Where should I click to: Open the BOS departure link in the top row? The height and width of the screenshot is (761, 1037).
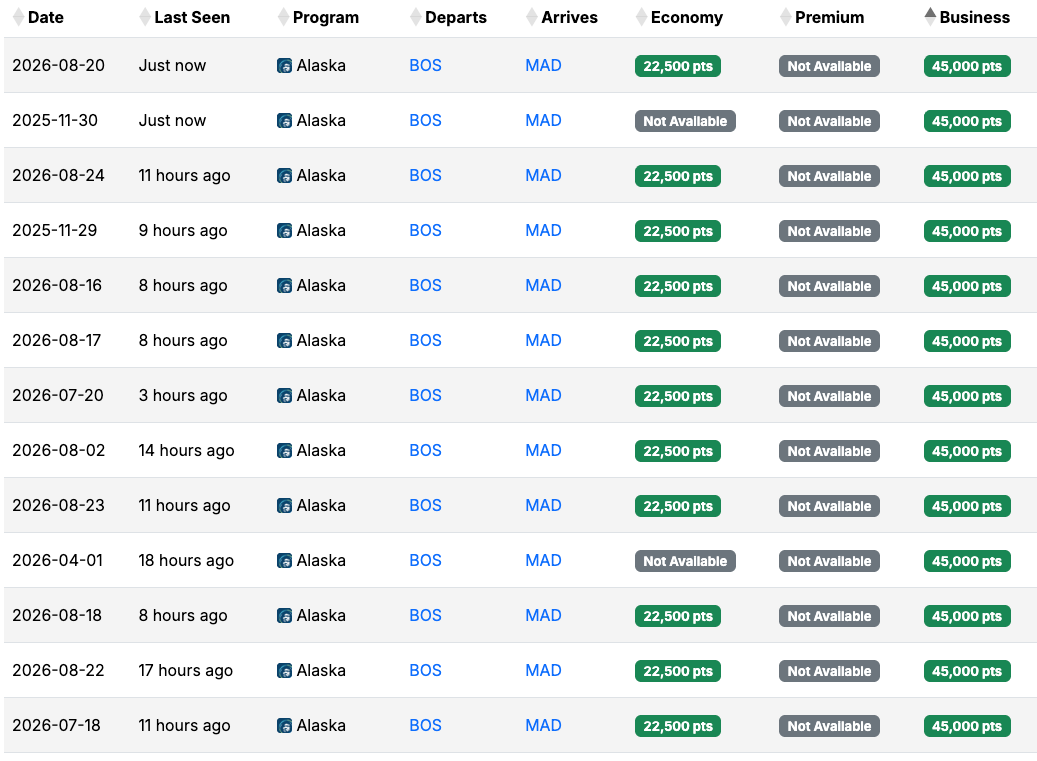tap(425, 65)
